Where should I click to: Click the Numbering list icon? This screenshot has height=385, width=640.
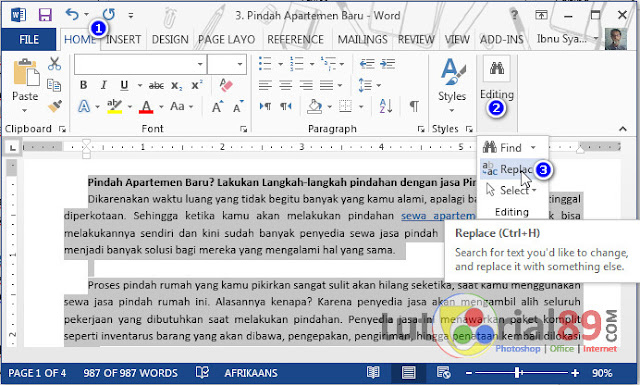[x=297, y=64]
